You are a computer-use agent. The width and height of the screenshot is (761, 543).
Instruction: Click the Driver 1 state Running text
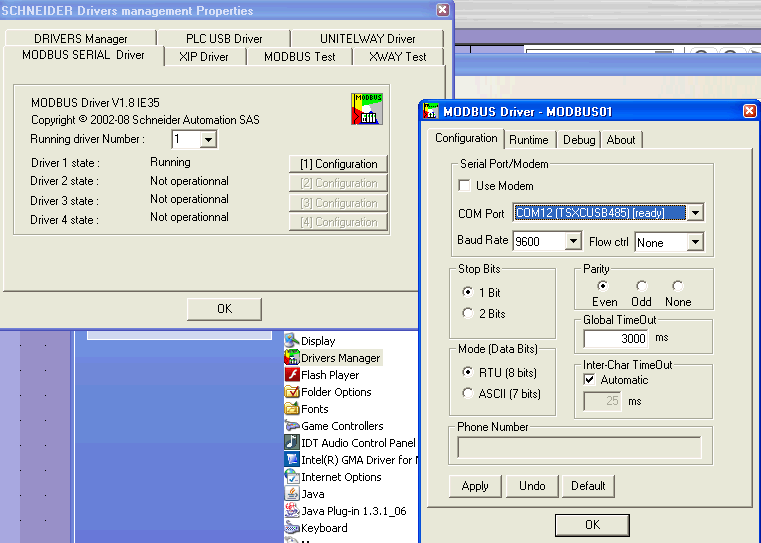point(170,162)
